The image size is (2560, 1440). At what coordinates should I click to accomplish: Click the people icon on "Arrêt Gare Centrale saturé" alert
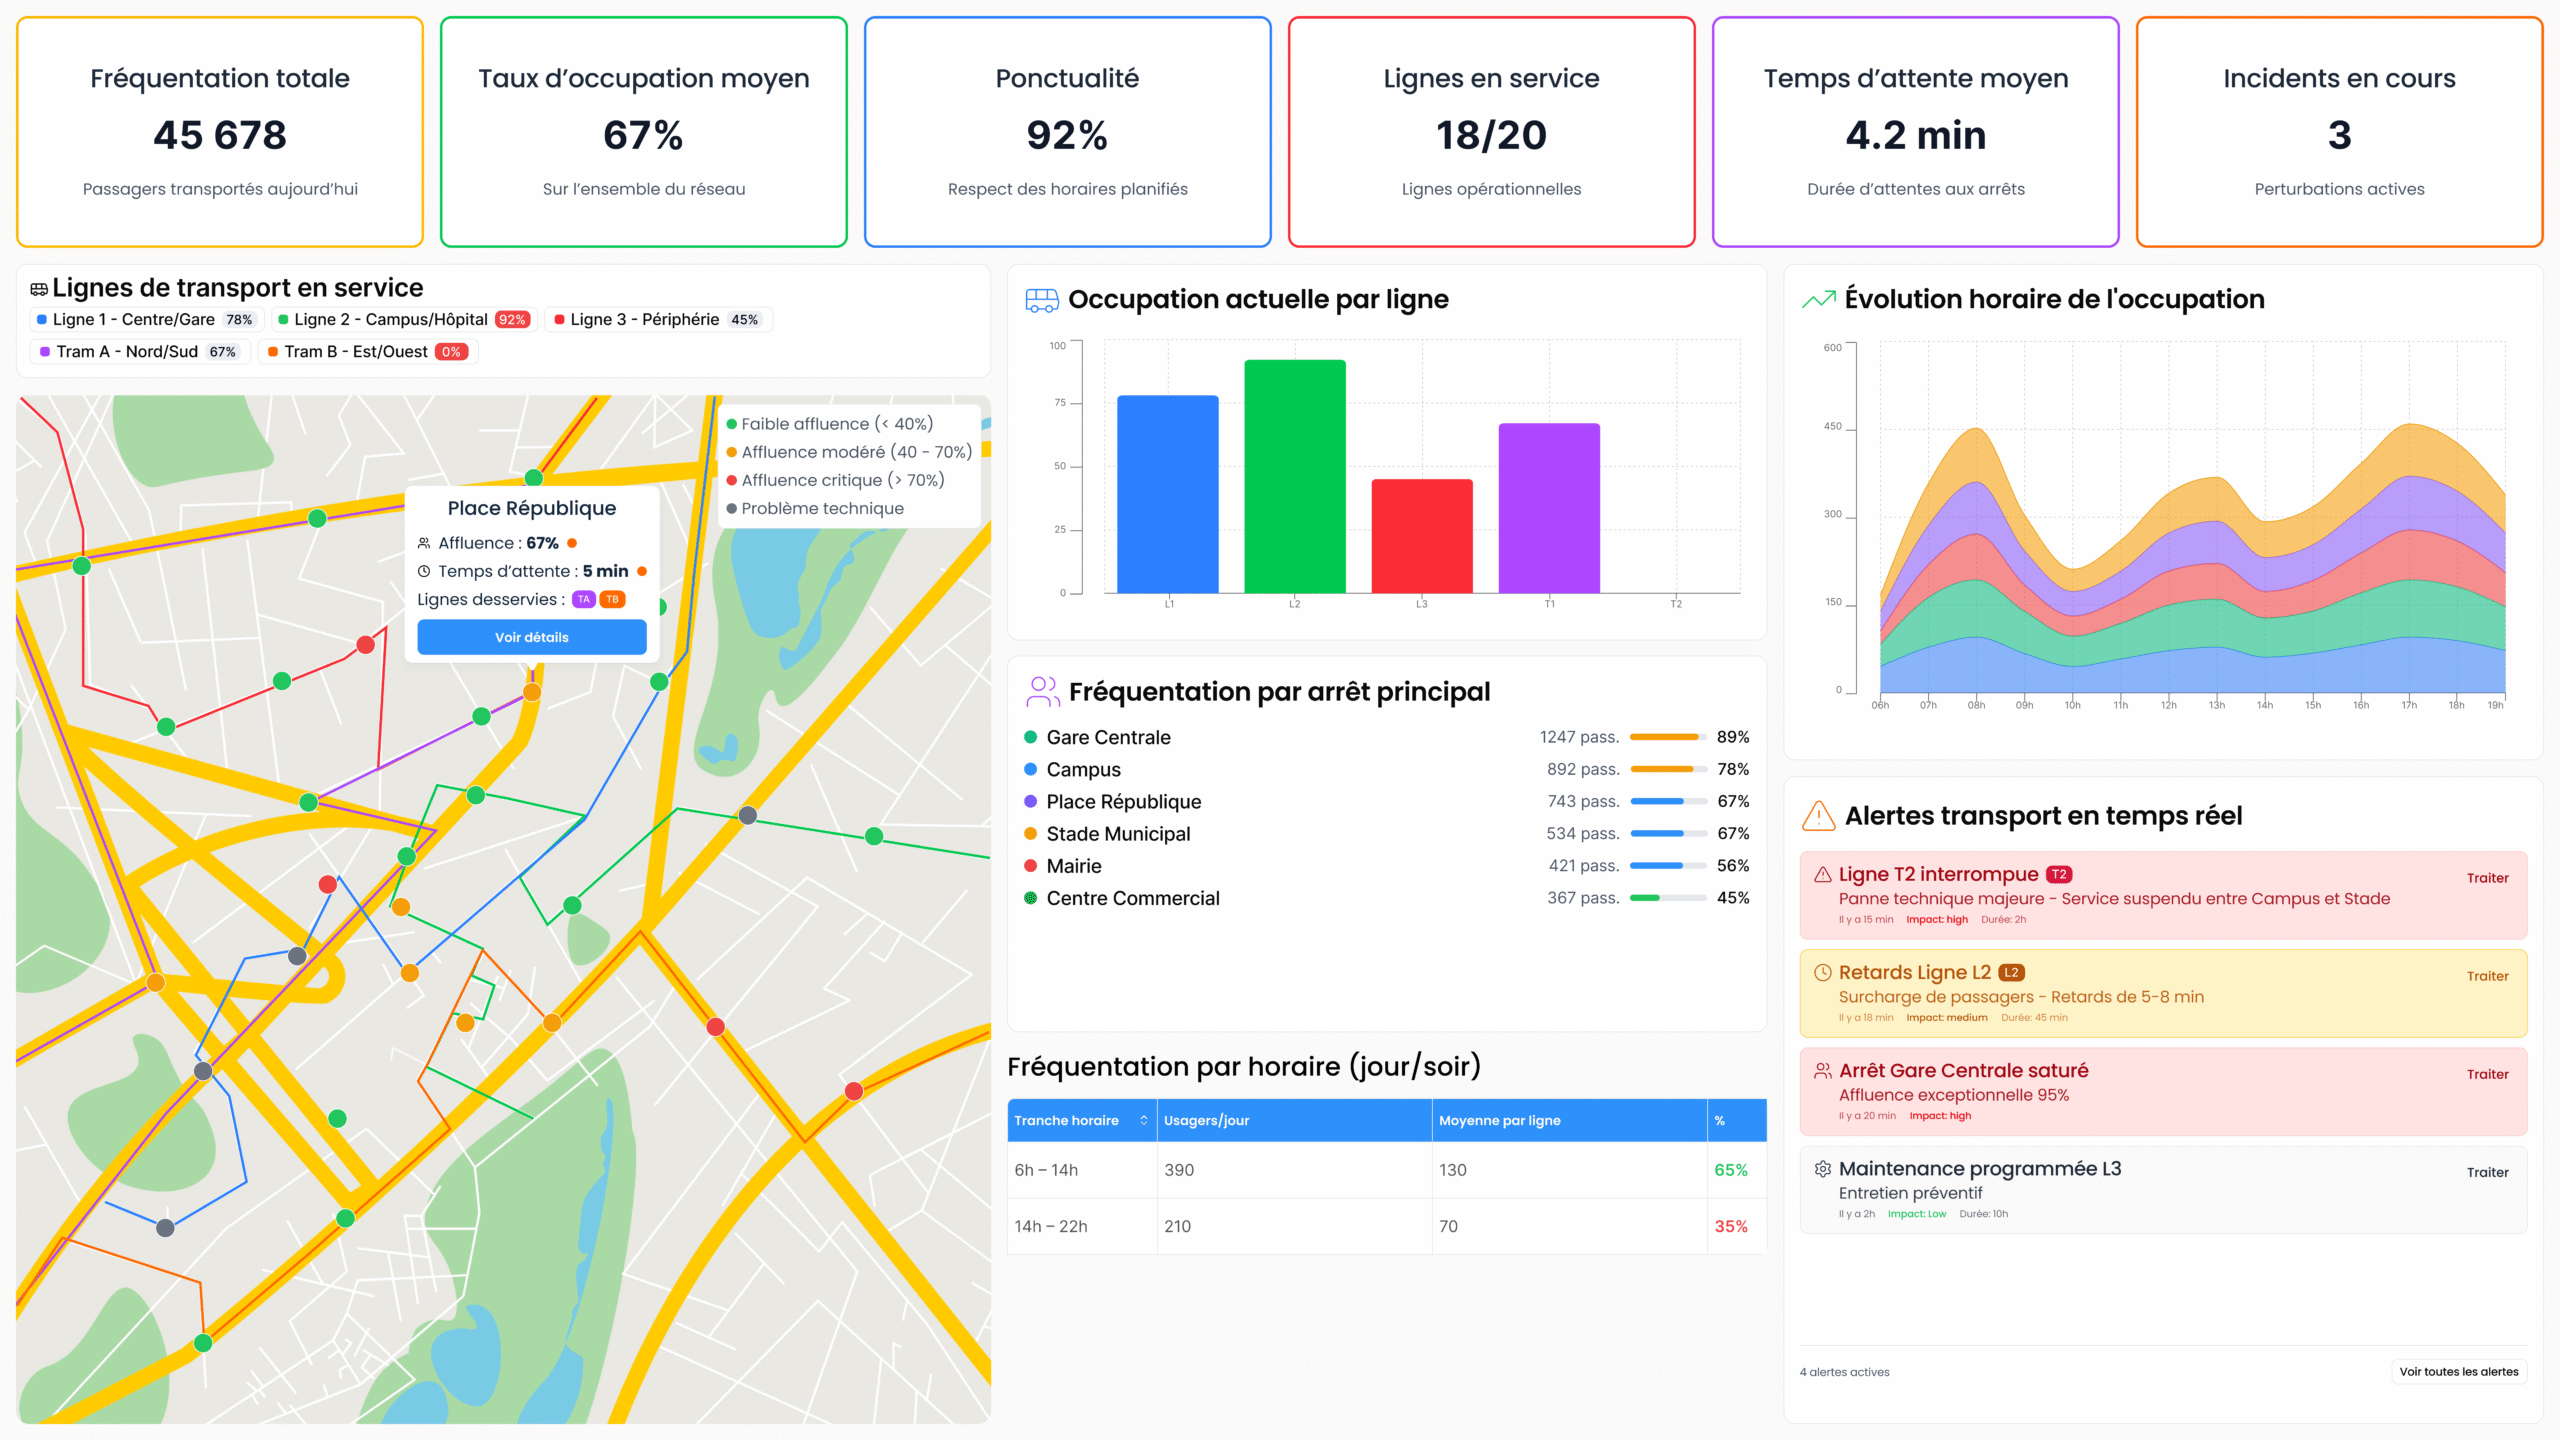point(1822,1069)
